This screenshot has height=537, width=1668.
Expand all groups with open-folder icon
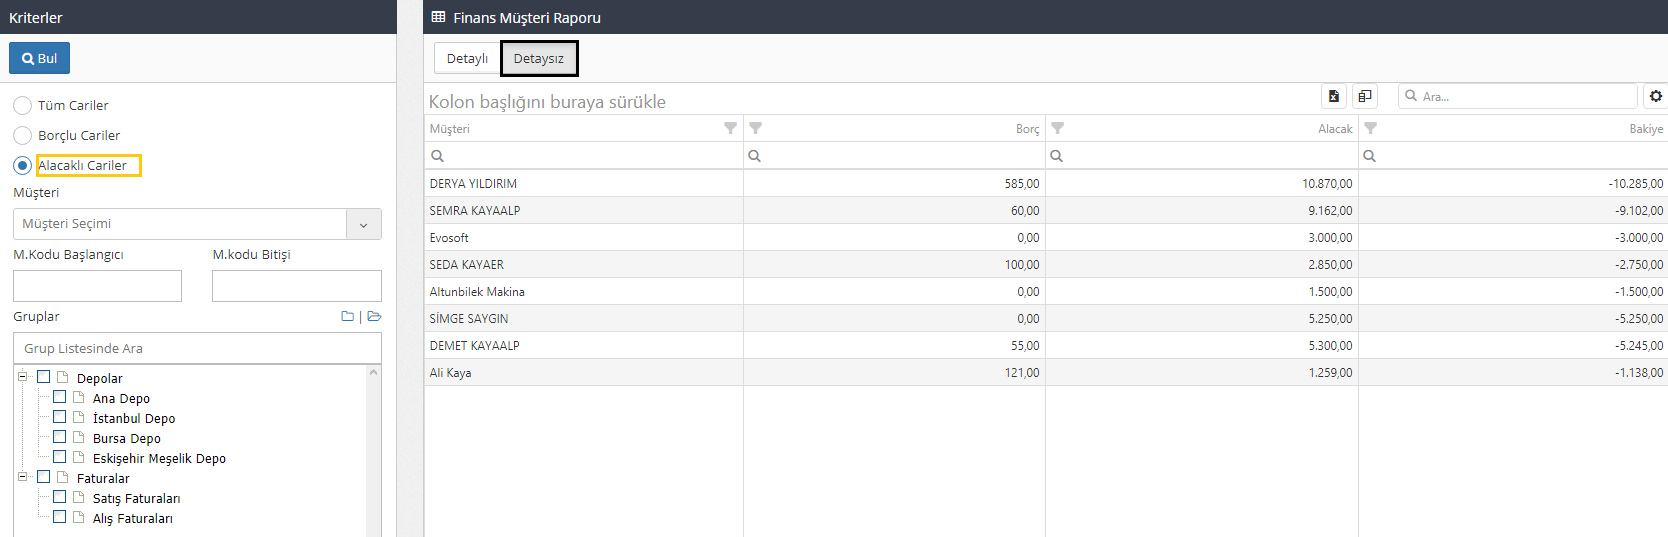coord(374,316)
